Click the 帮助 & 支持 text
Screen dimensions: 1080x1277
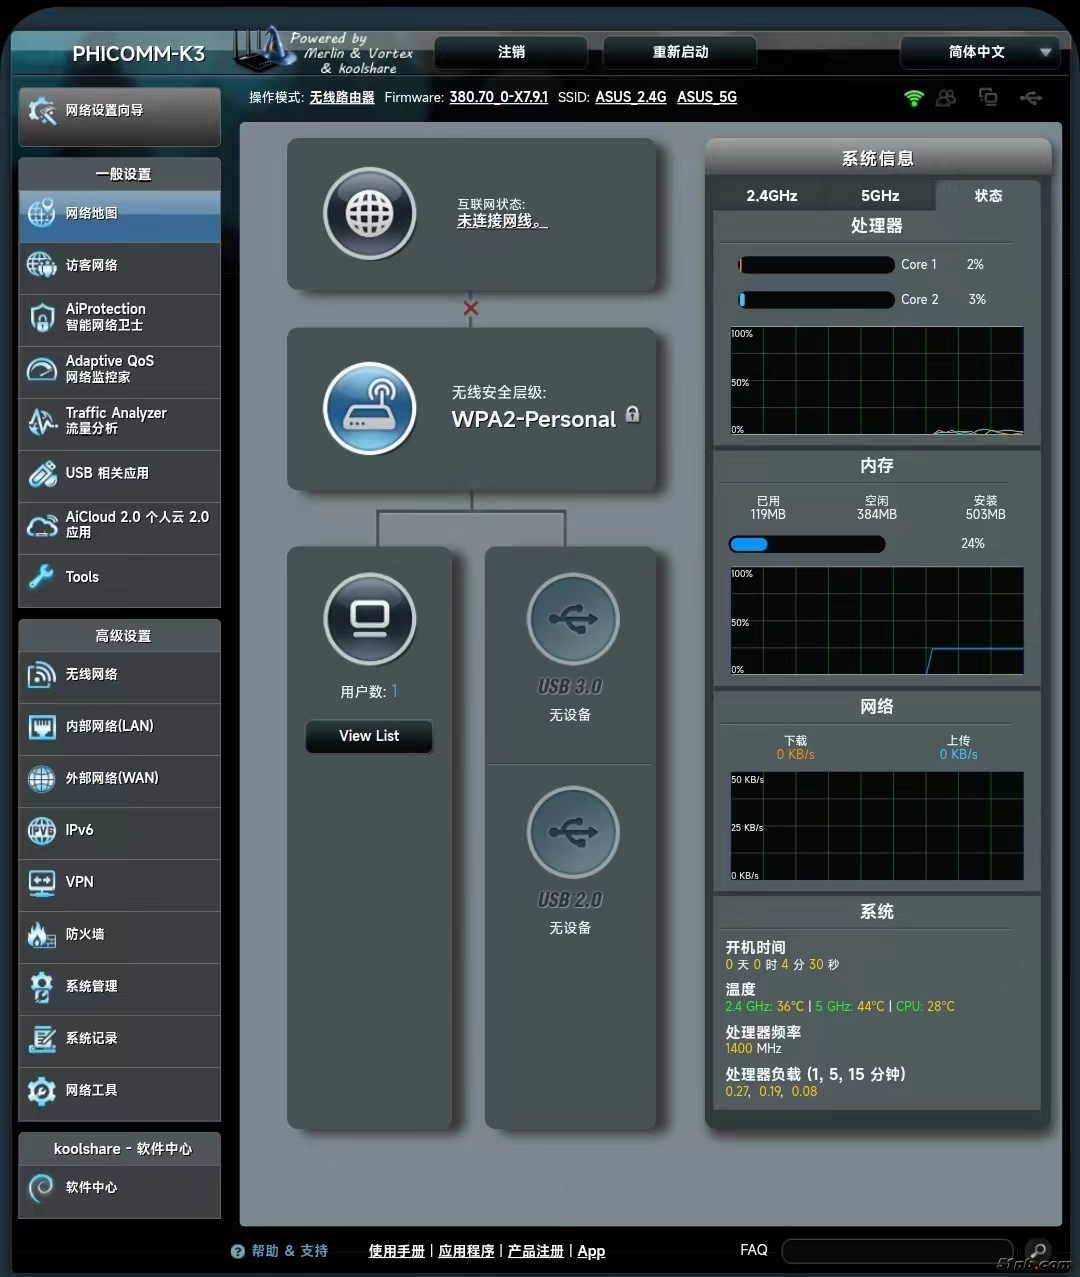tap(289, 1251)
